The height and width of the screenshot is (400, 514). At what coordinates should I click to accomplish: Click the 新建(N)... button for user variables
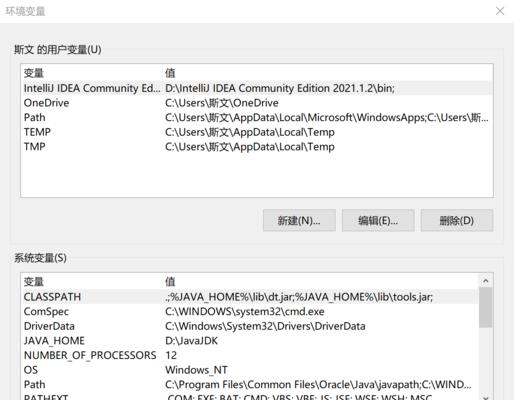tap(299, 220)
